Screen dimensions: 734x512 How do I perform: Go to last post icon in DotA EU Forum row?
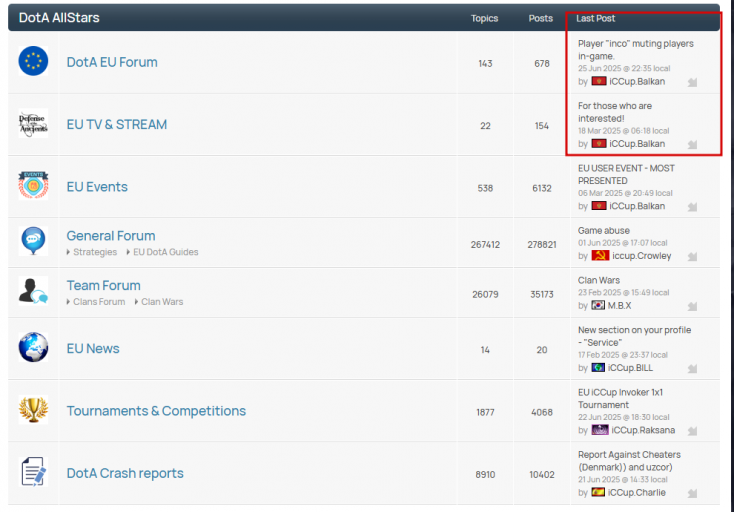[x=692, y=82]
